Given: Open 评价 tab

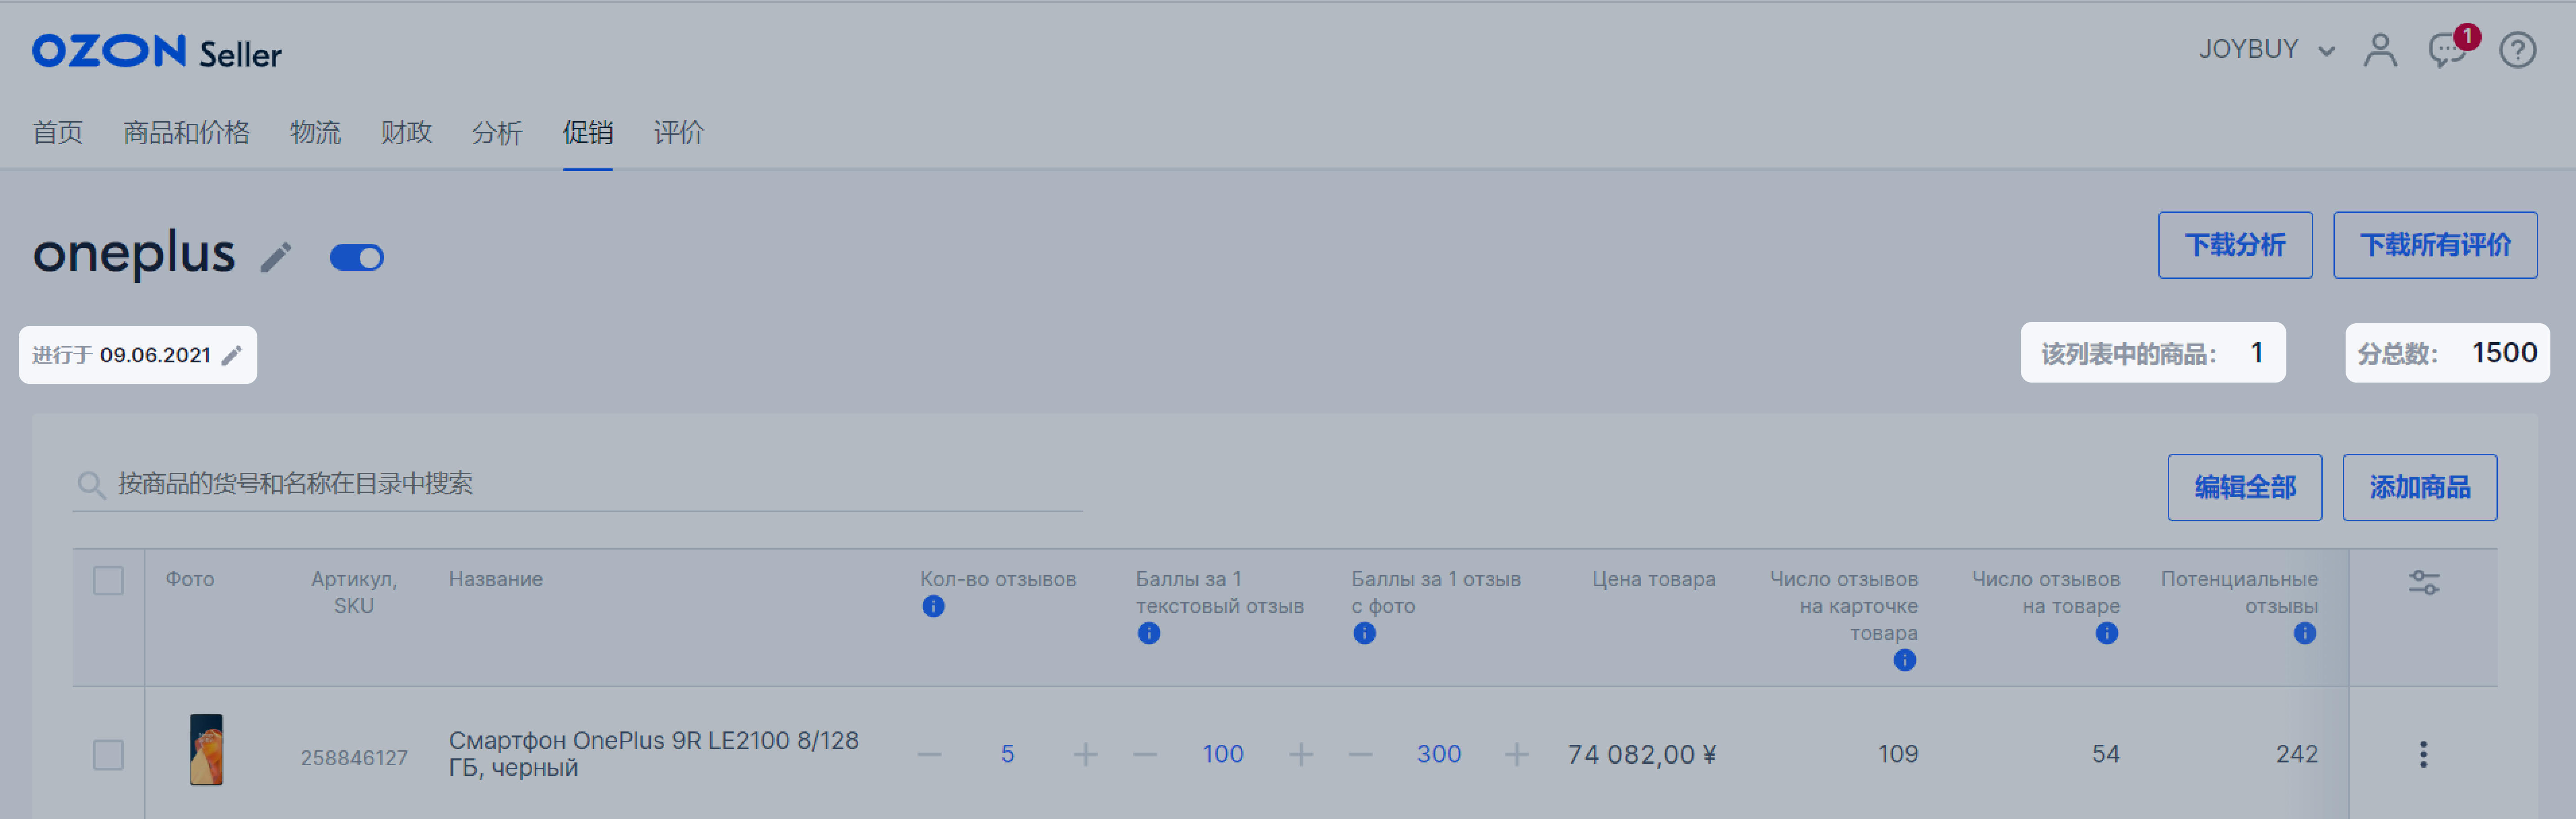Looking at the screenshot, I should click(679, 132).
